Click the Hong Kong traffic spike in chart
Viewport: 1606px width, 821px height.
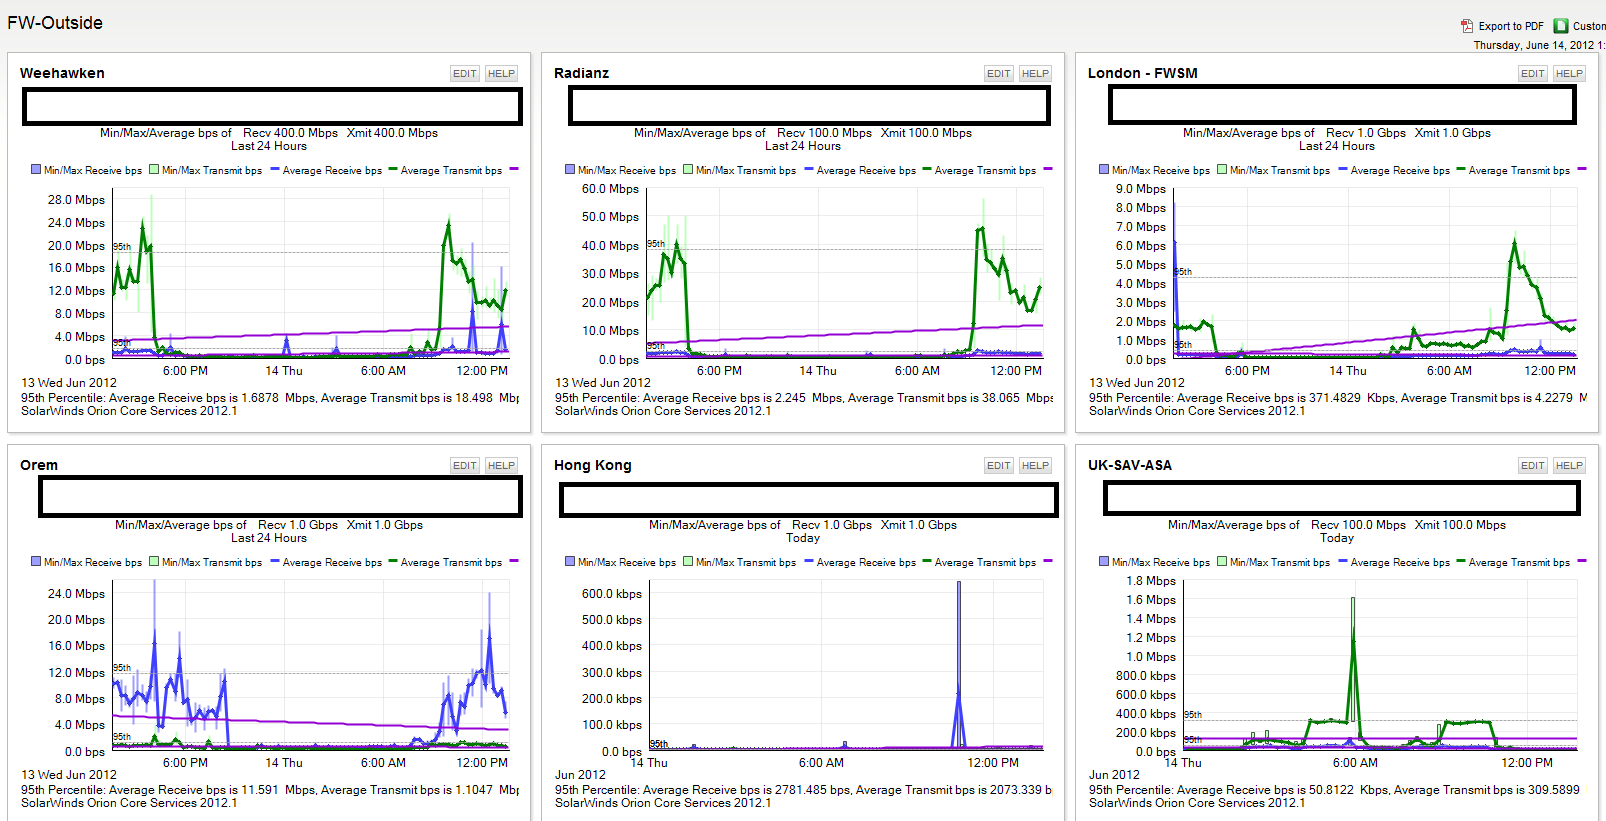pos(959,665)
